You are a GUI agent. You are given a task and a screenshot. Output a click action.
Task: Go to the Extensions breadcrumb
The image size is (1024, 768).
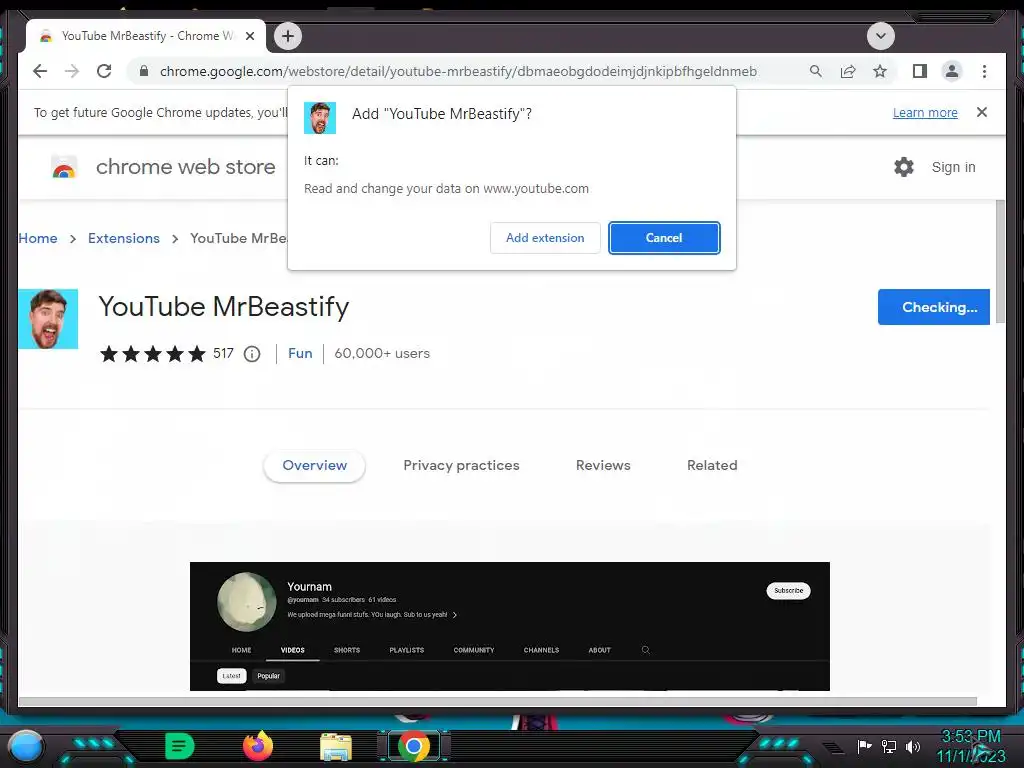[124, 238]
